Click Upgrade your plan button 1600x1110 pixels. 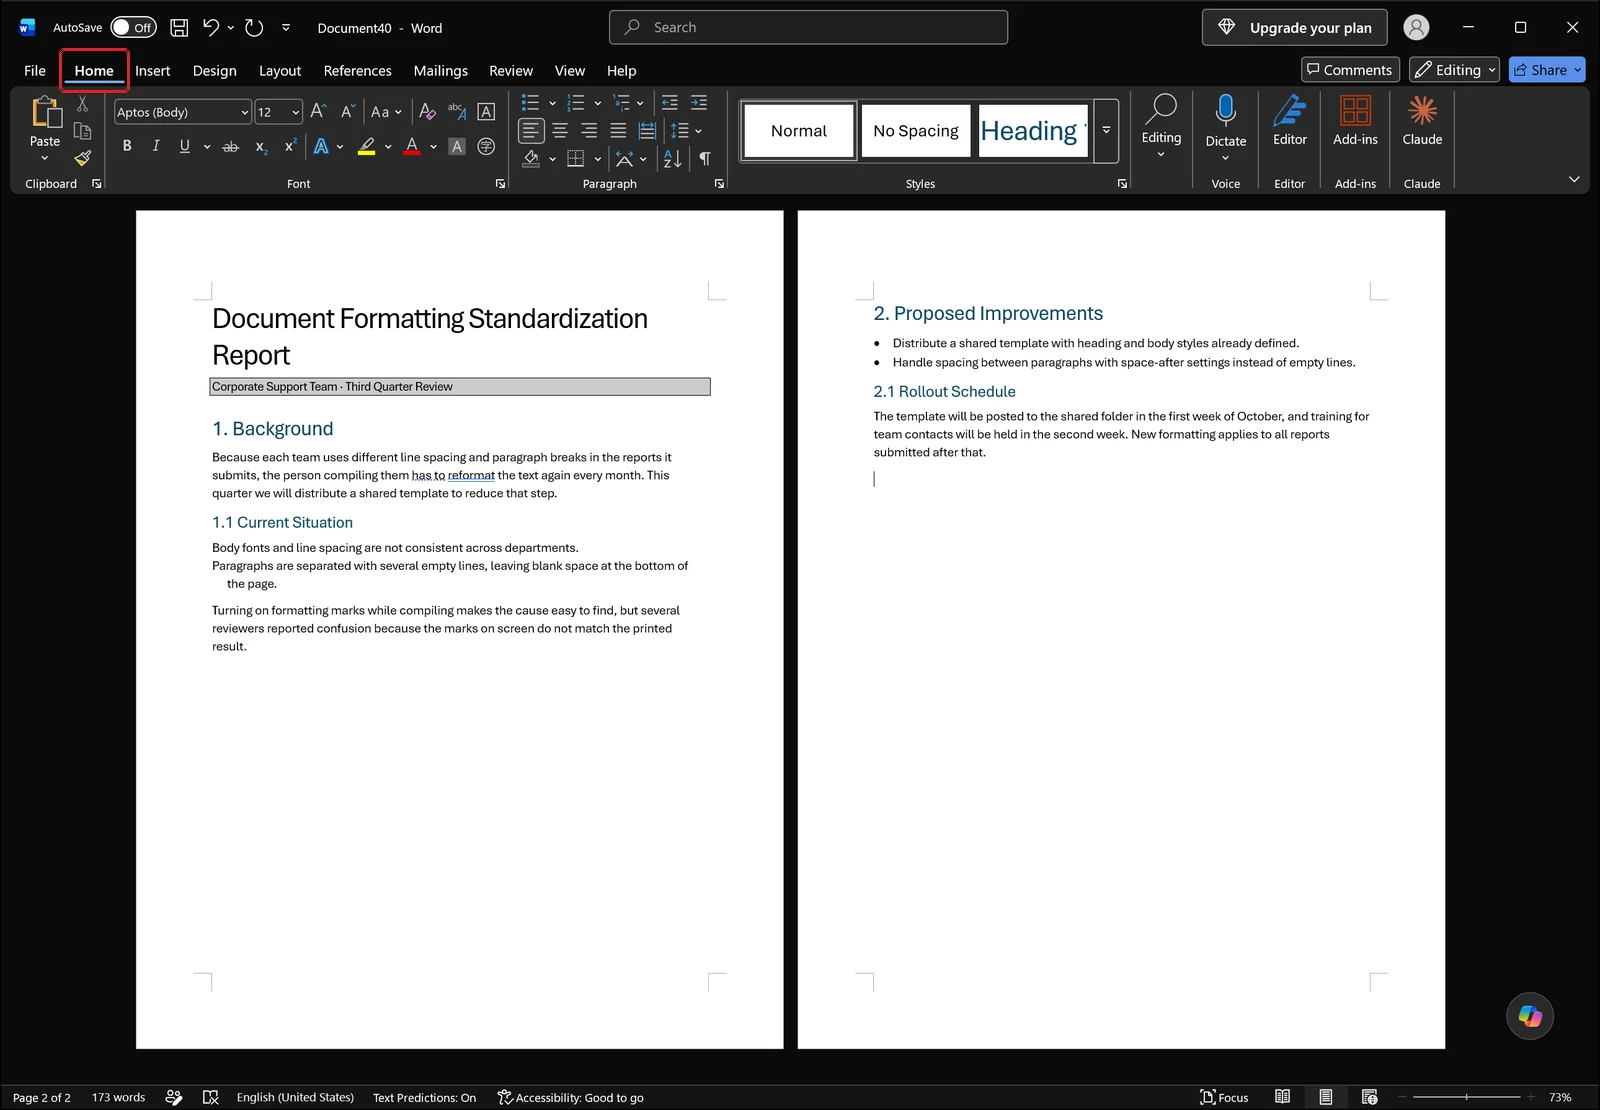click(1294, 28)
